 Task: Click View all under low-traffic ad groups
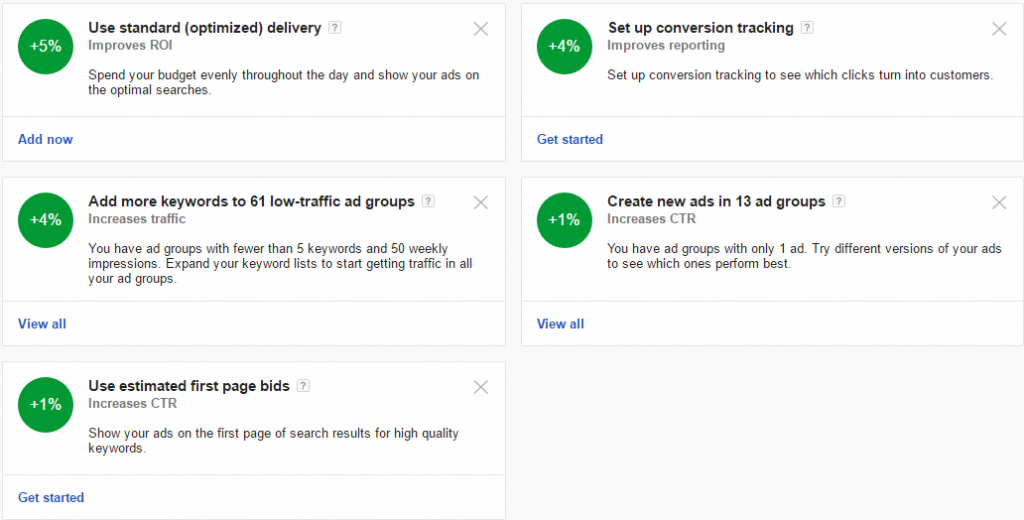click(42, 324)
